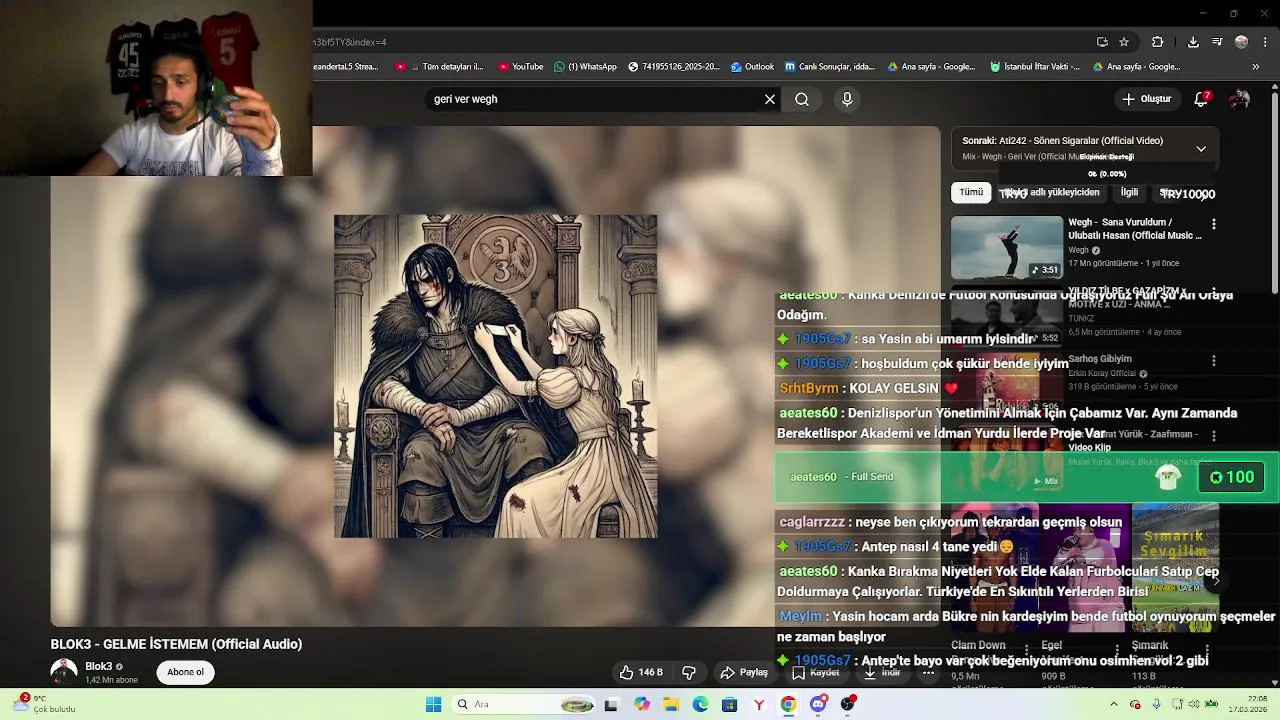Open Yandex browser from taskbar
The height and width of the screenshot is (720, 1280).
(x=759, y=704)
